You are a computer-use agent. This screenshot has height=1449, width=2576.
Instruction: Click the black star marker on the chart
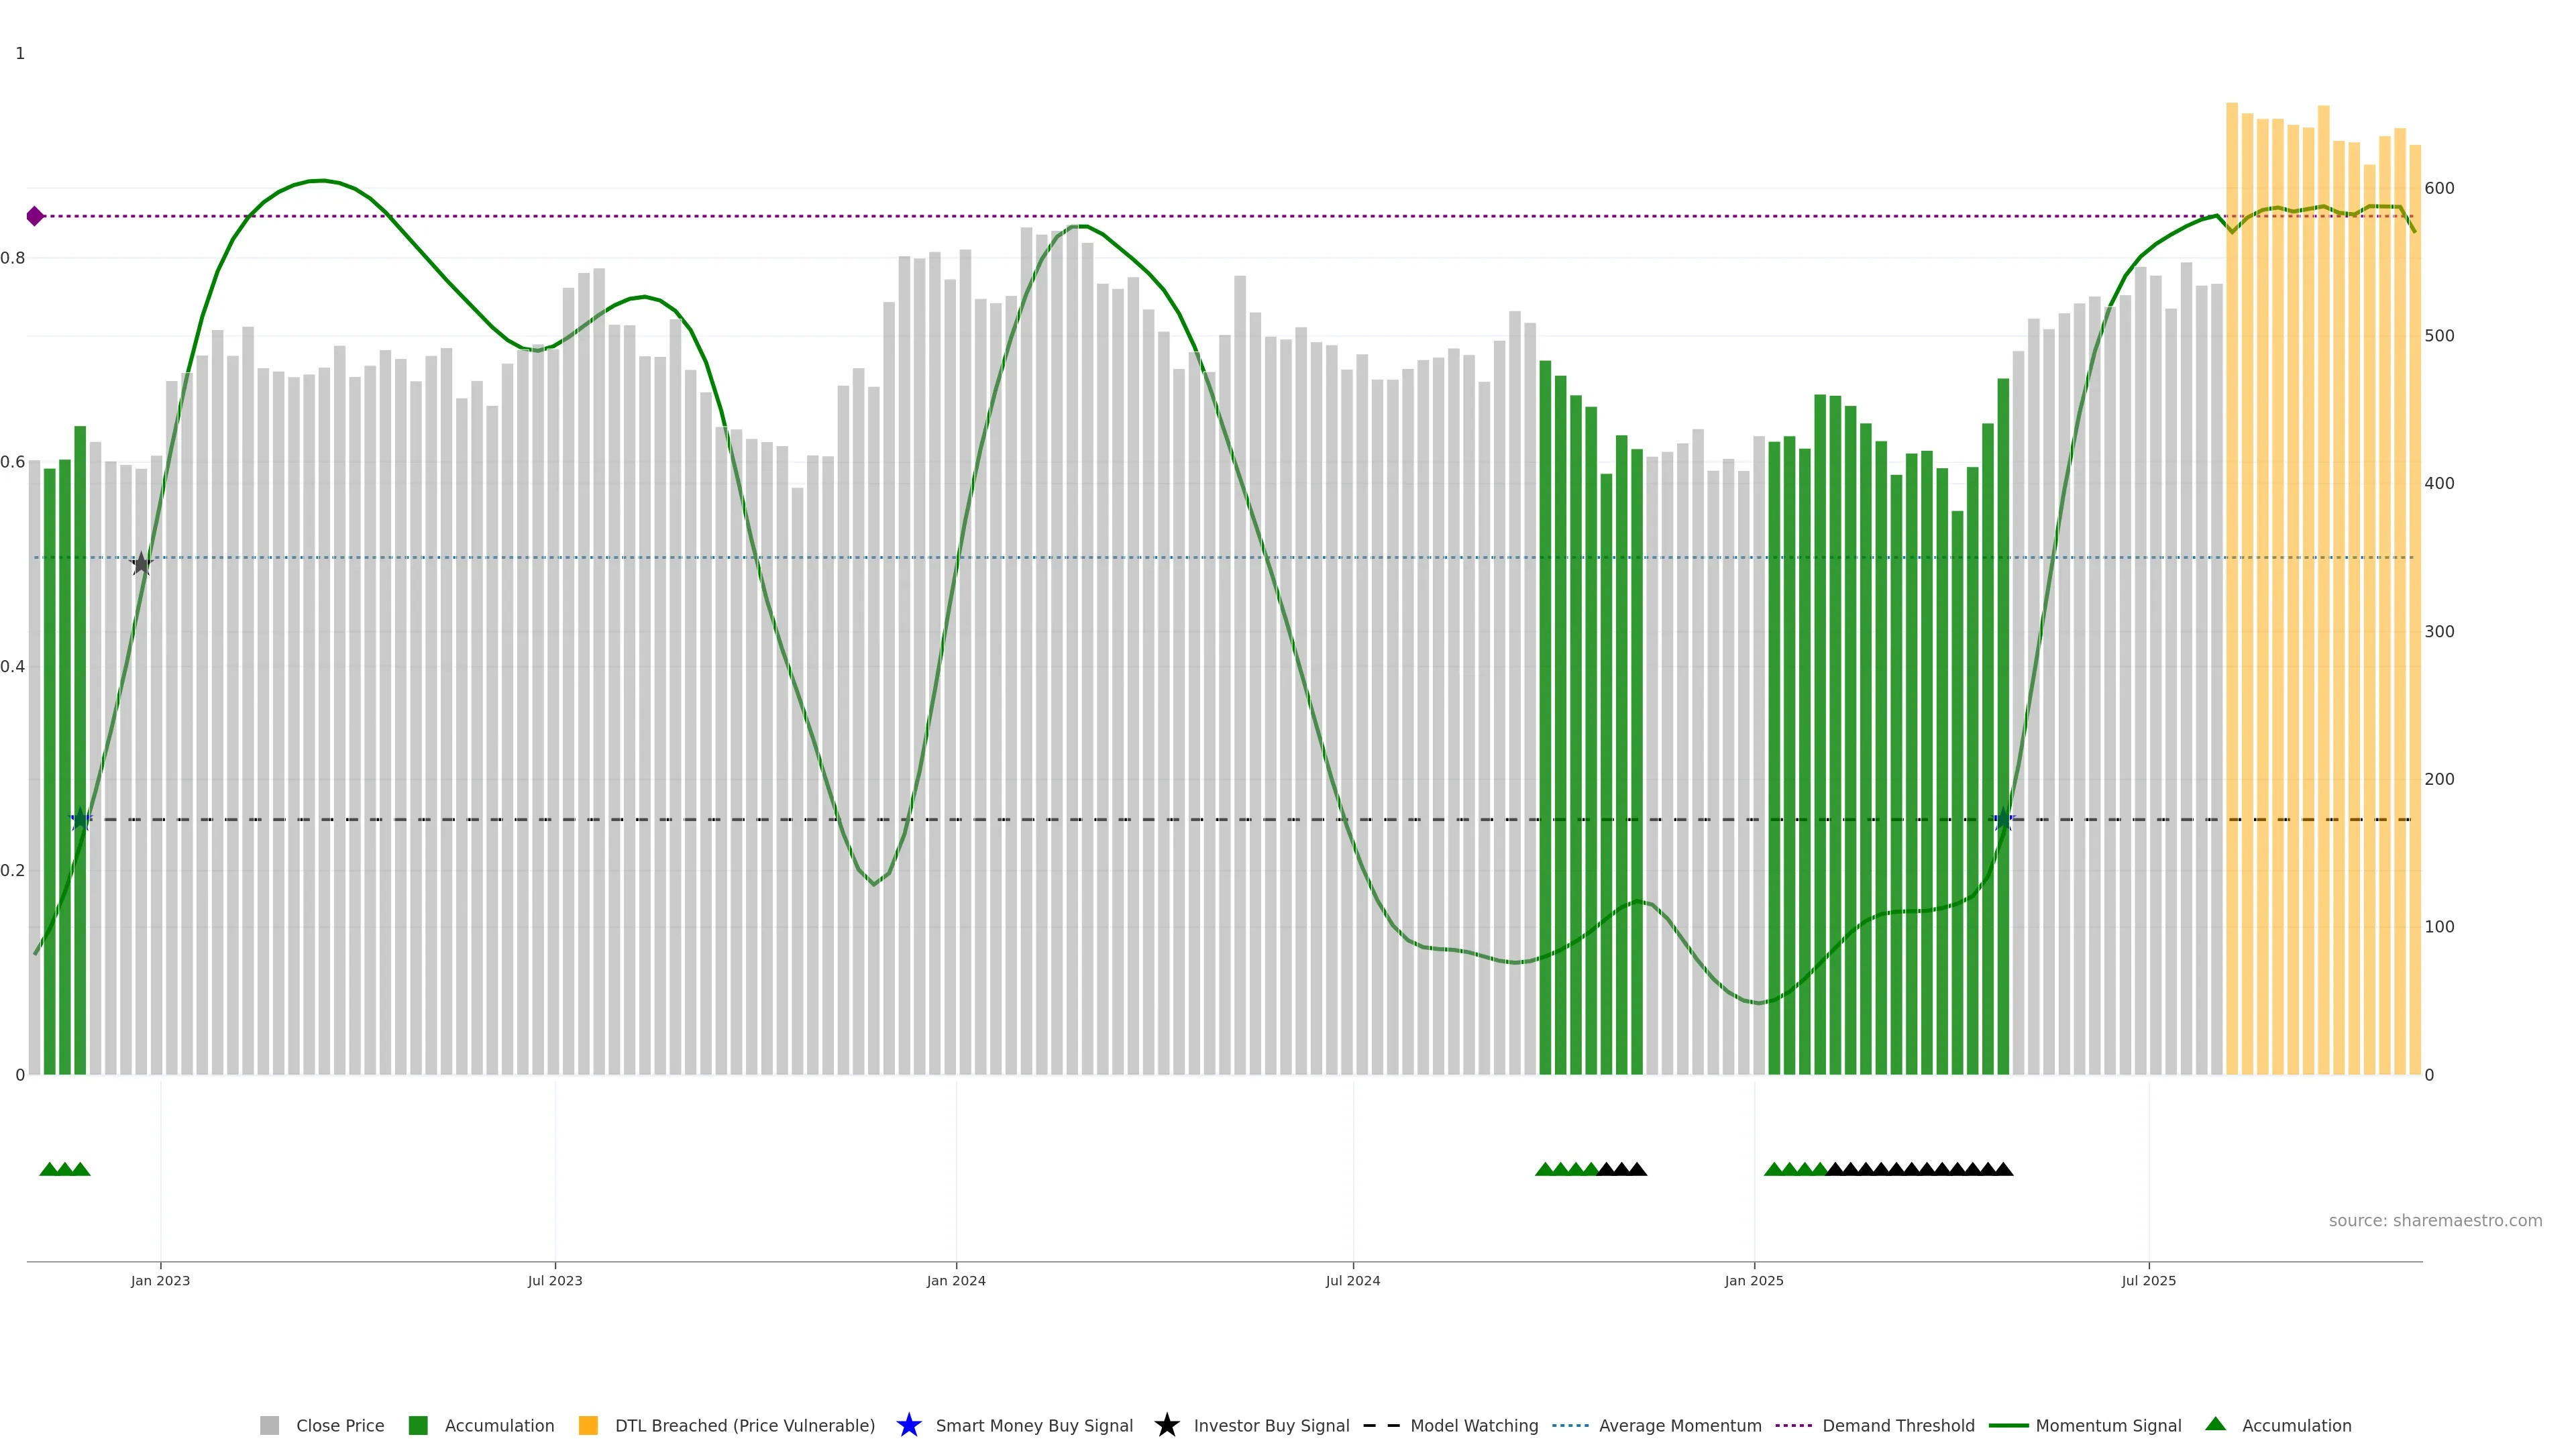click(141, 564)
